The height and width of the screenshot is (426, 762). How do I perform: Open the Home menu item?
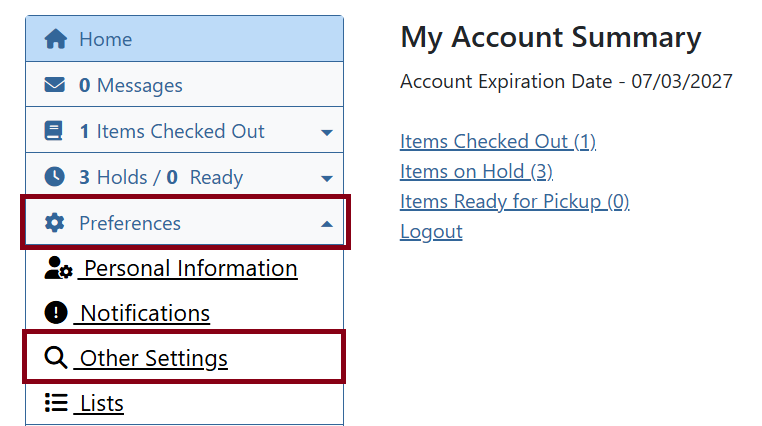click(x=106, y=39)
